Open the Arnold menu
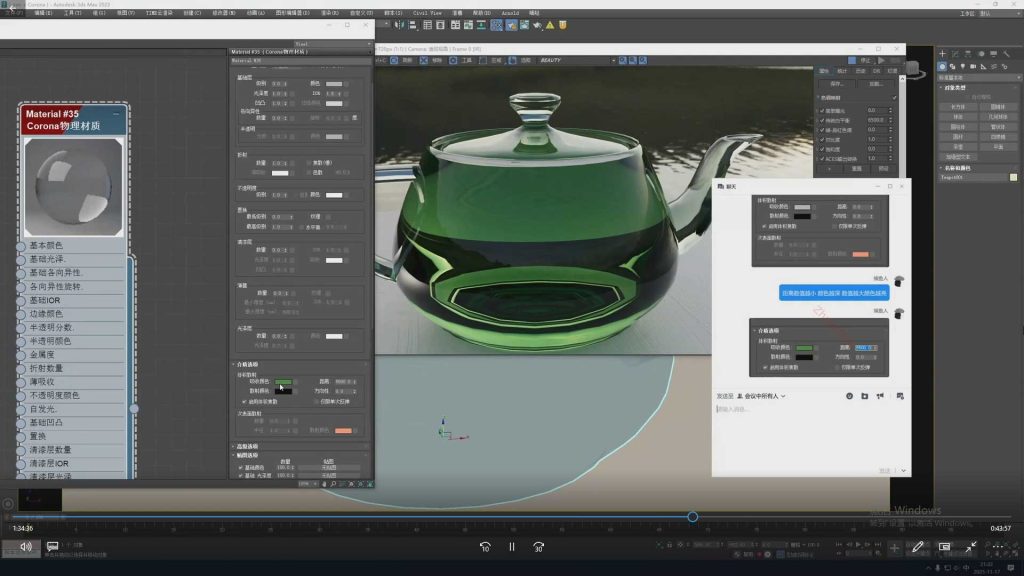The image size is (1024, 576). pyautogui.click(x=510, y=13)
